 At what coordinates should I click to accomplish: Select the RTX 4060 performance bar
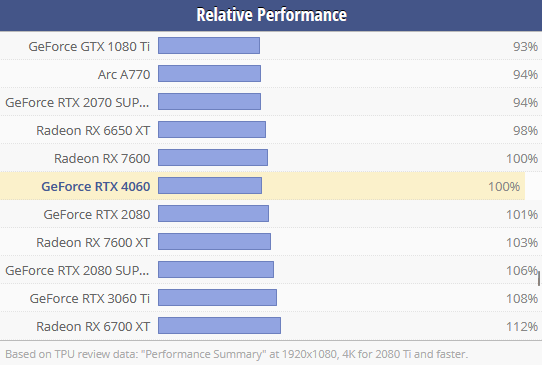pos(210,186)
